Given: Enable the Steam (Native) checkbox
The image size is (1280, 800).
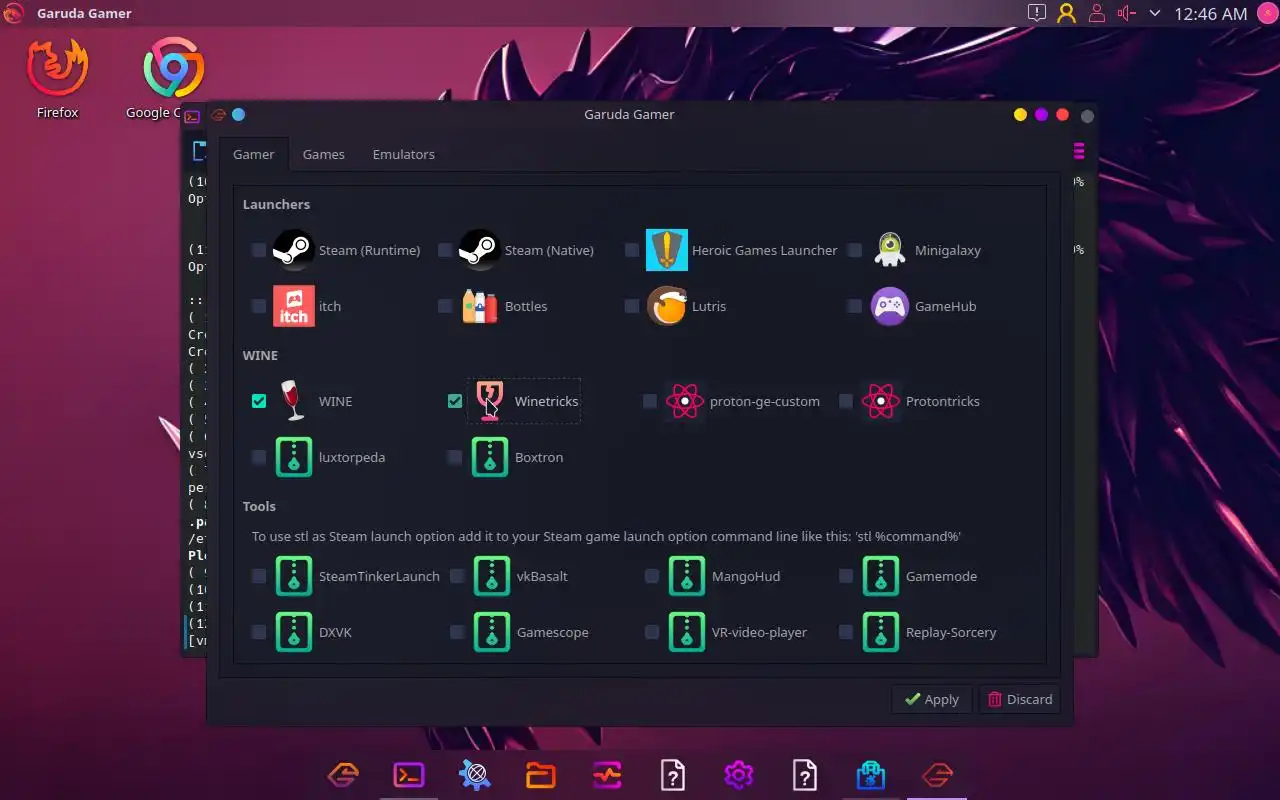Looking at the screenshot, I should coord(445,250).
